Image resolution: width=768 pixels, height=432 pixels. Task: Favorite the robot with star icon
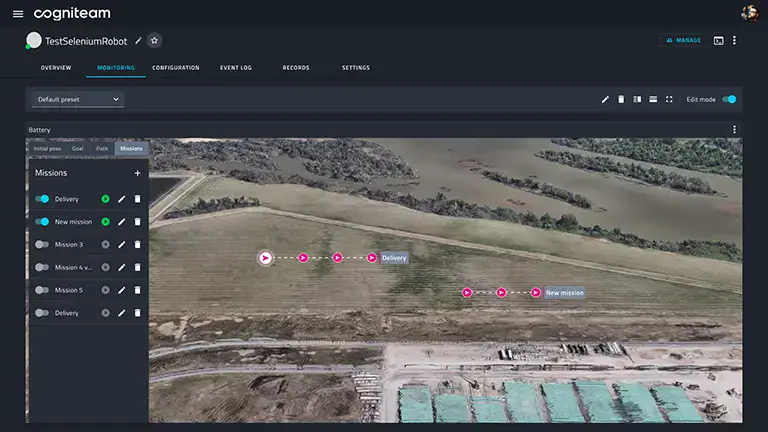pos(154,41)
